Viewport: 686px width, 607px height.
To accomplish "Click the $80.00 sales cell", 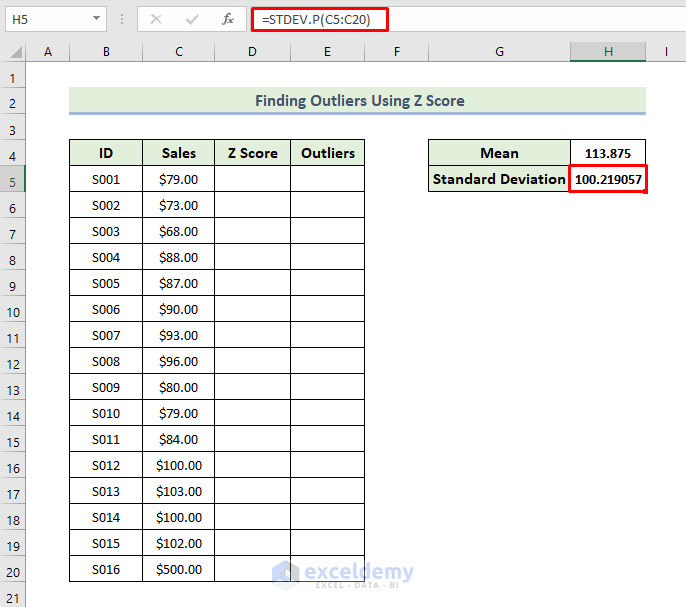I will pyautogui.click(x=178, y=387).
